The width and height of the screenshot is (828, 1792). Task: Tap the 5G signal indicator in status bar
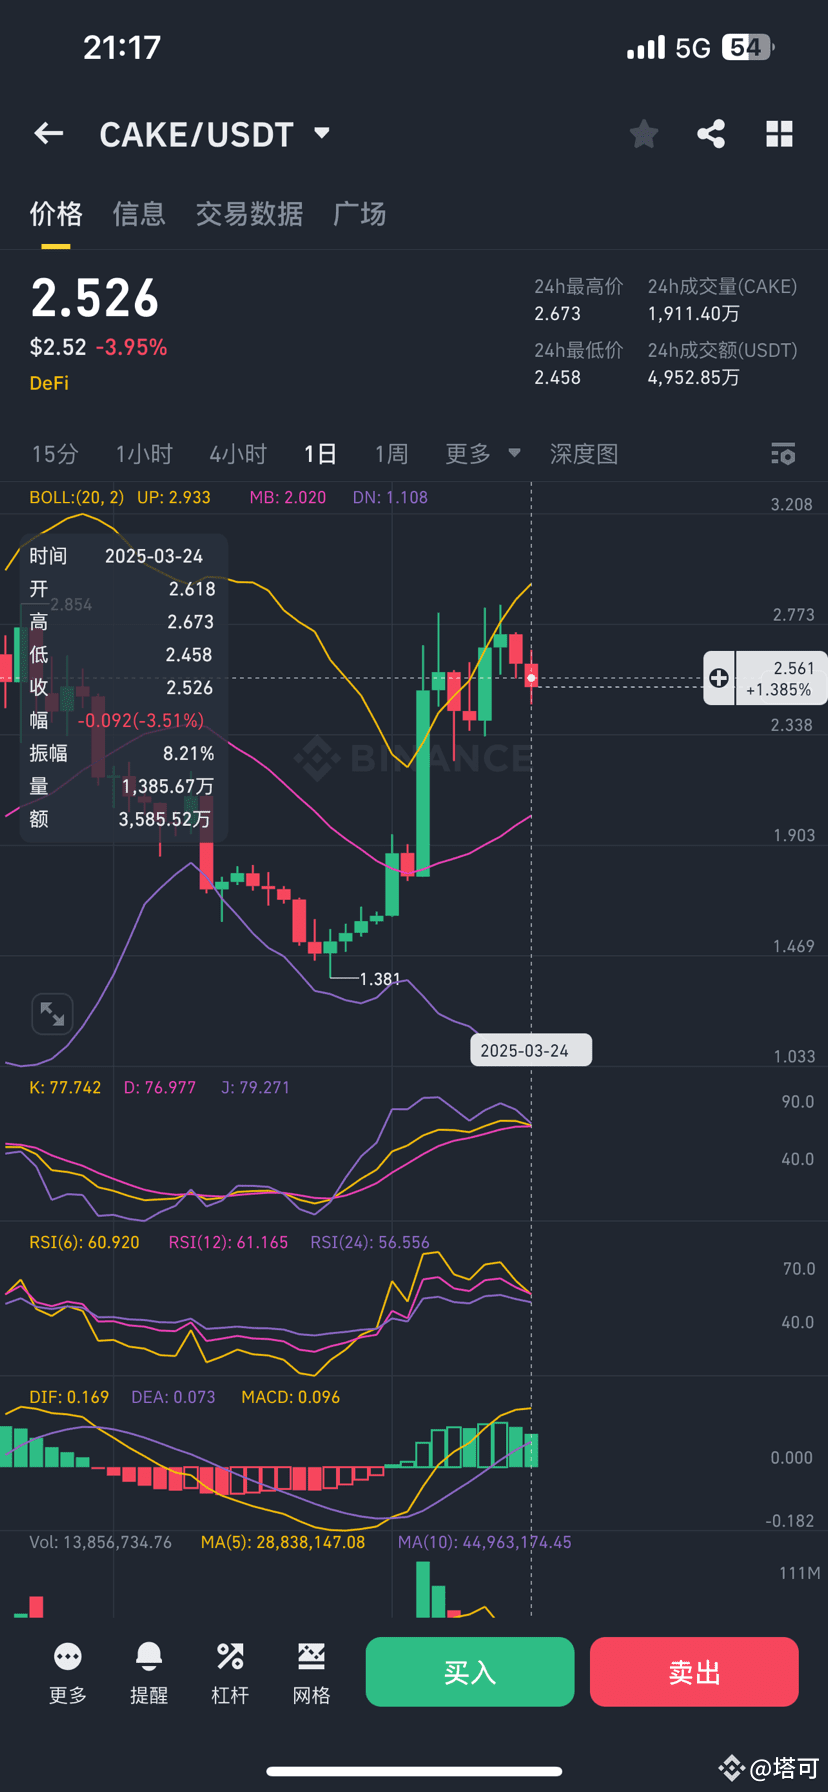tap(693, 47)
